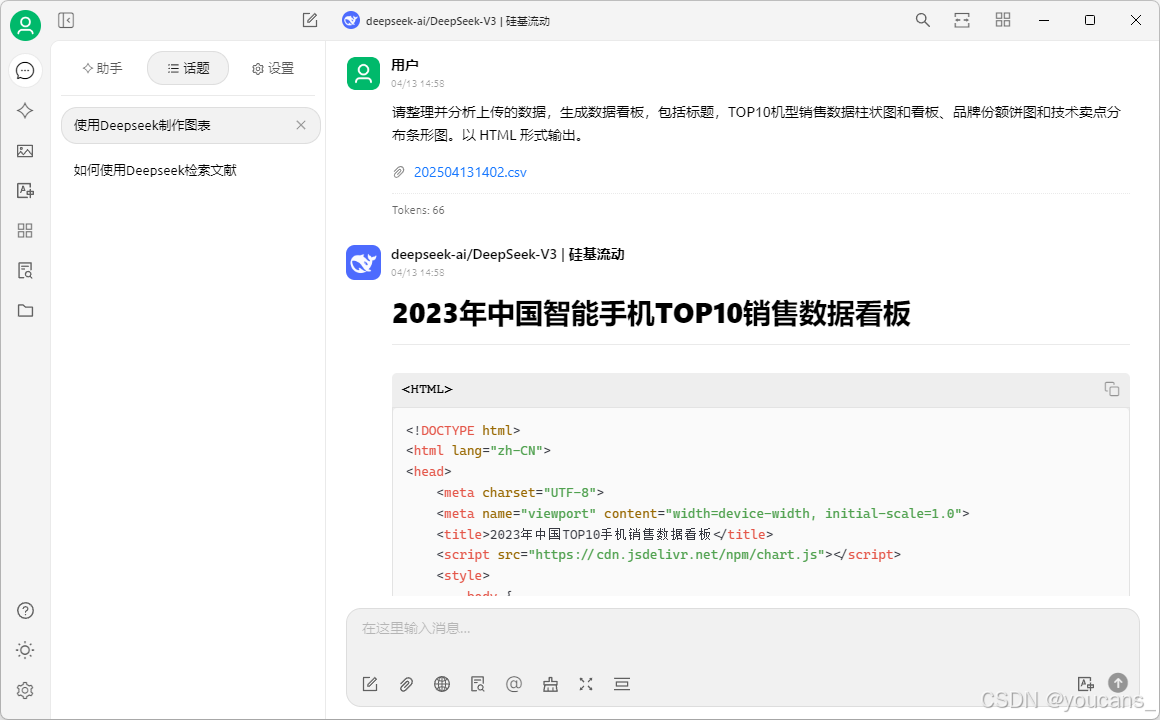Open the agents sparkle icon in the sidebar
Viewport: 1160px width, 720px height.
(25, 110)
